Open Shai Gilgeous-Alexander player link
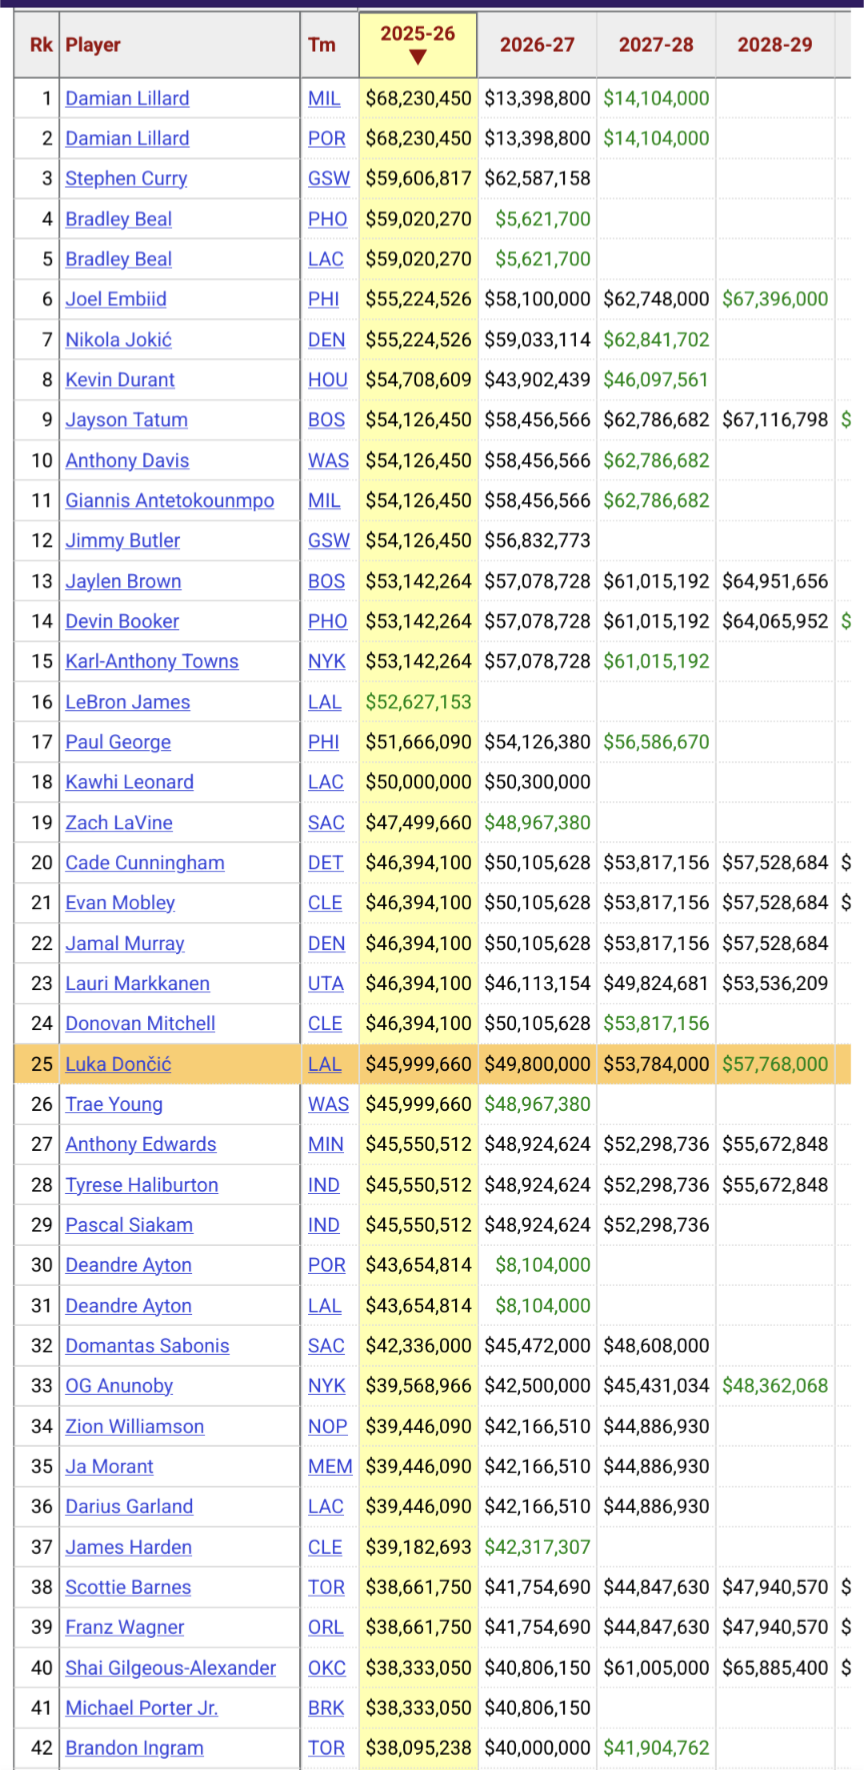 tap(171, 1668)
